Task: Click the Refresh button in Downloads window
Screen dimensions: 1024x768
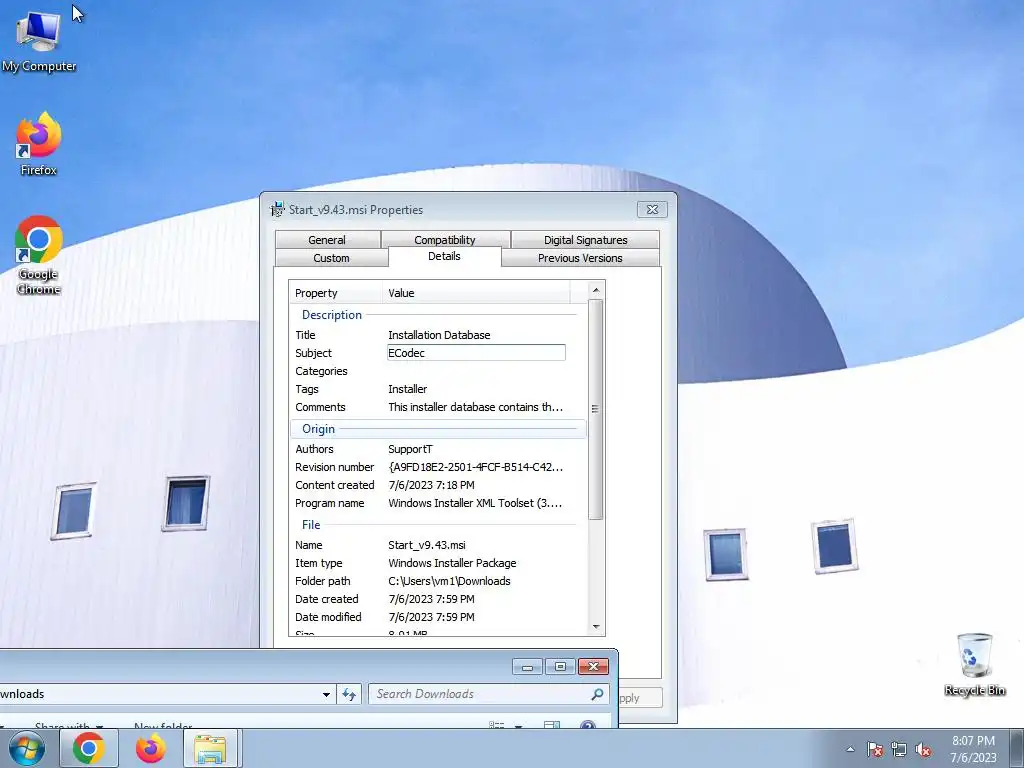Action: 349,694
